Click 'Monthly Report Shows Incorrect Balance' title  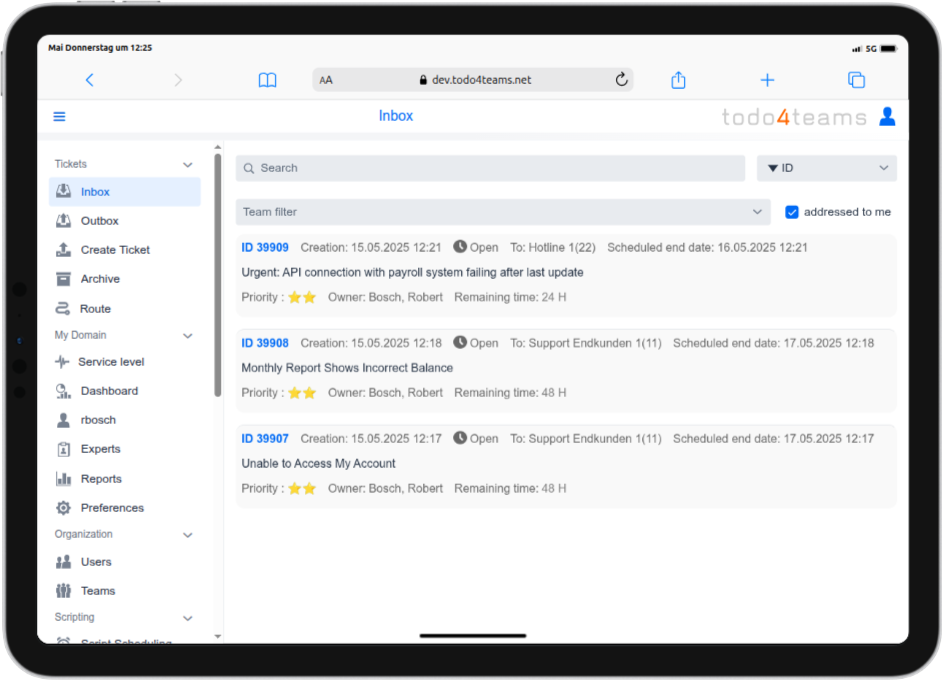pyautogui.click(x=347, y=368)
